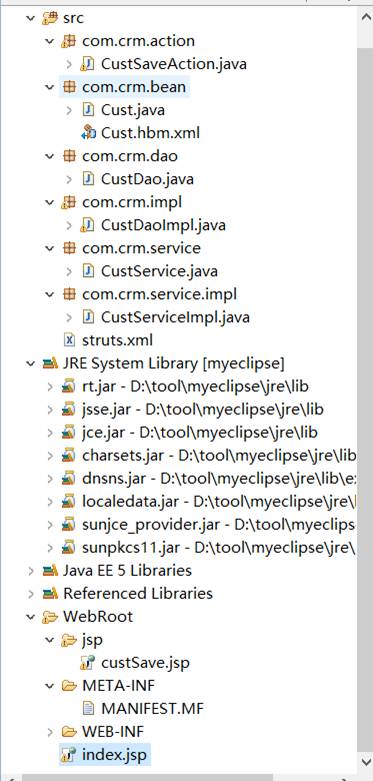Click the WebRoot folder icon

click(50, 617)
